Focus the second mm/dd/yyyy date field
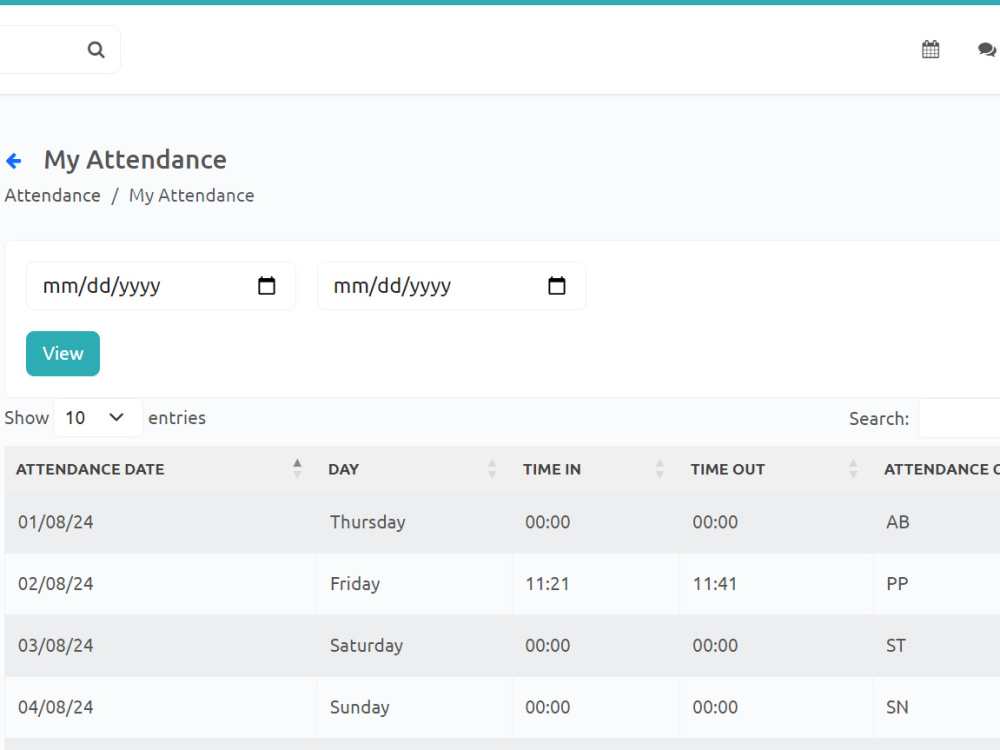 (x=452, y=286)
